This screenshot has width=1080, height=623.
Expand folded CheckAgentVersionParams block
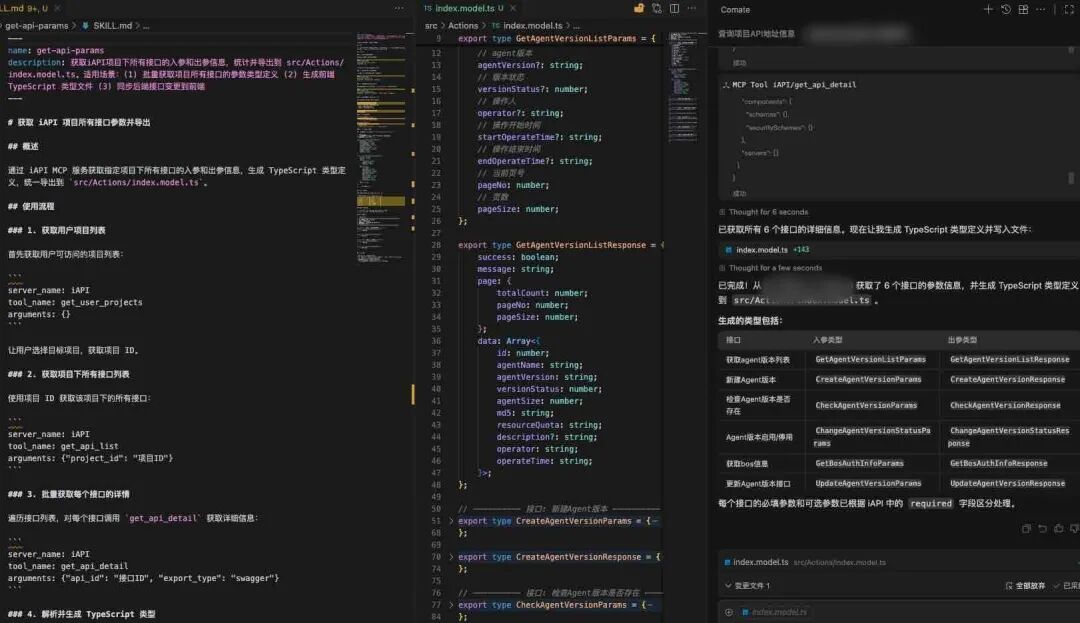(451, 605)
